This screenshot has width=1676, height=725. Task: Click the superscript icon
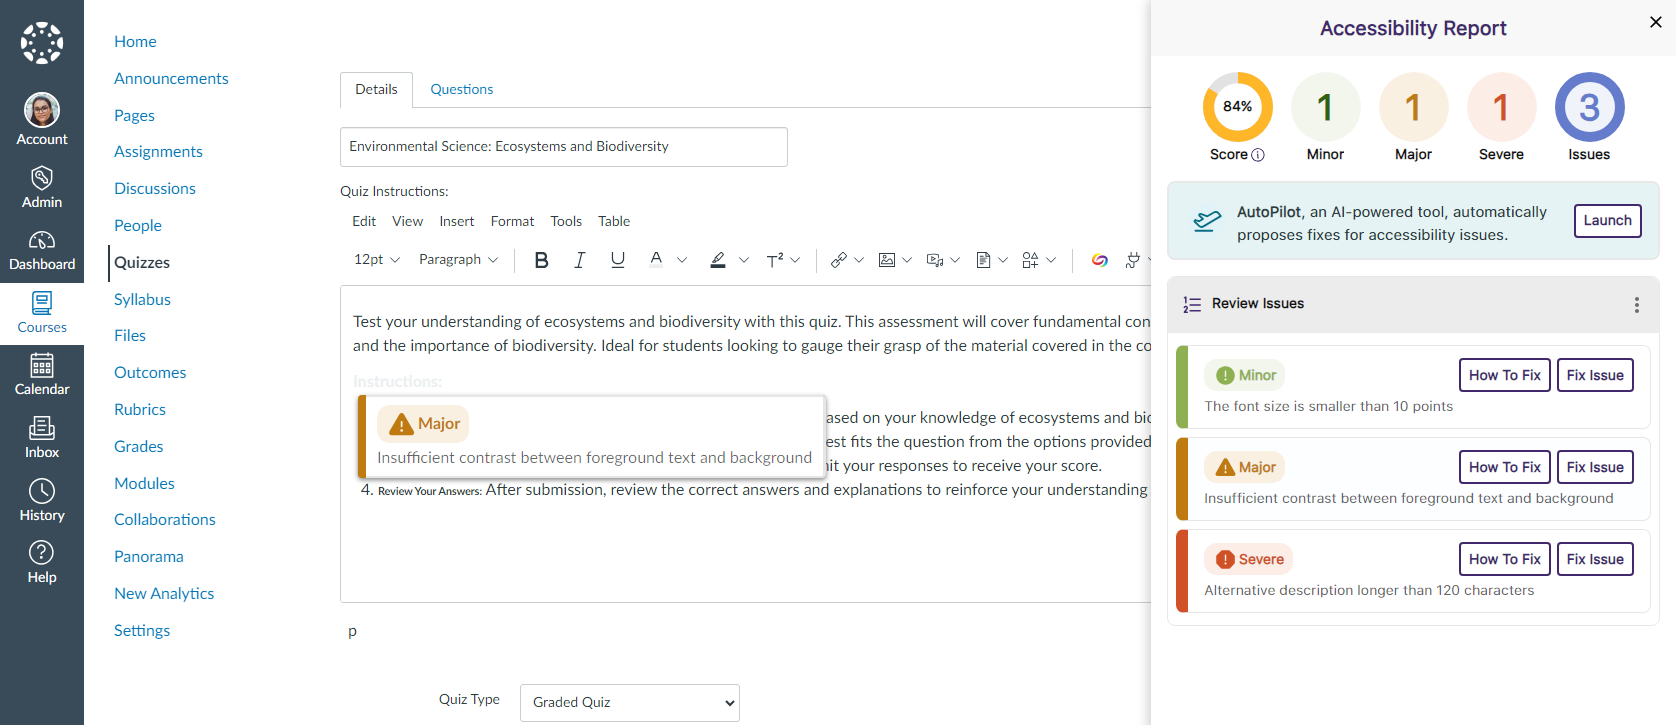775,260
